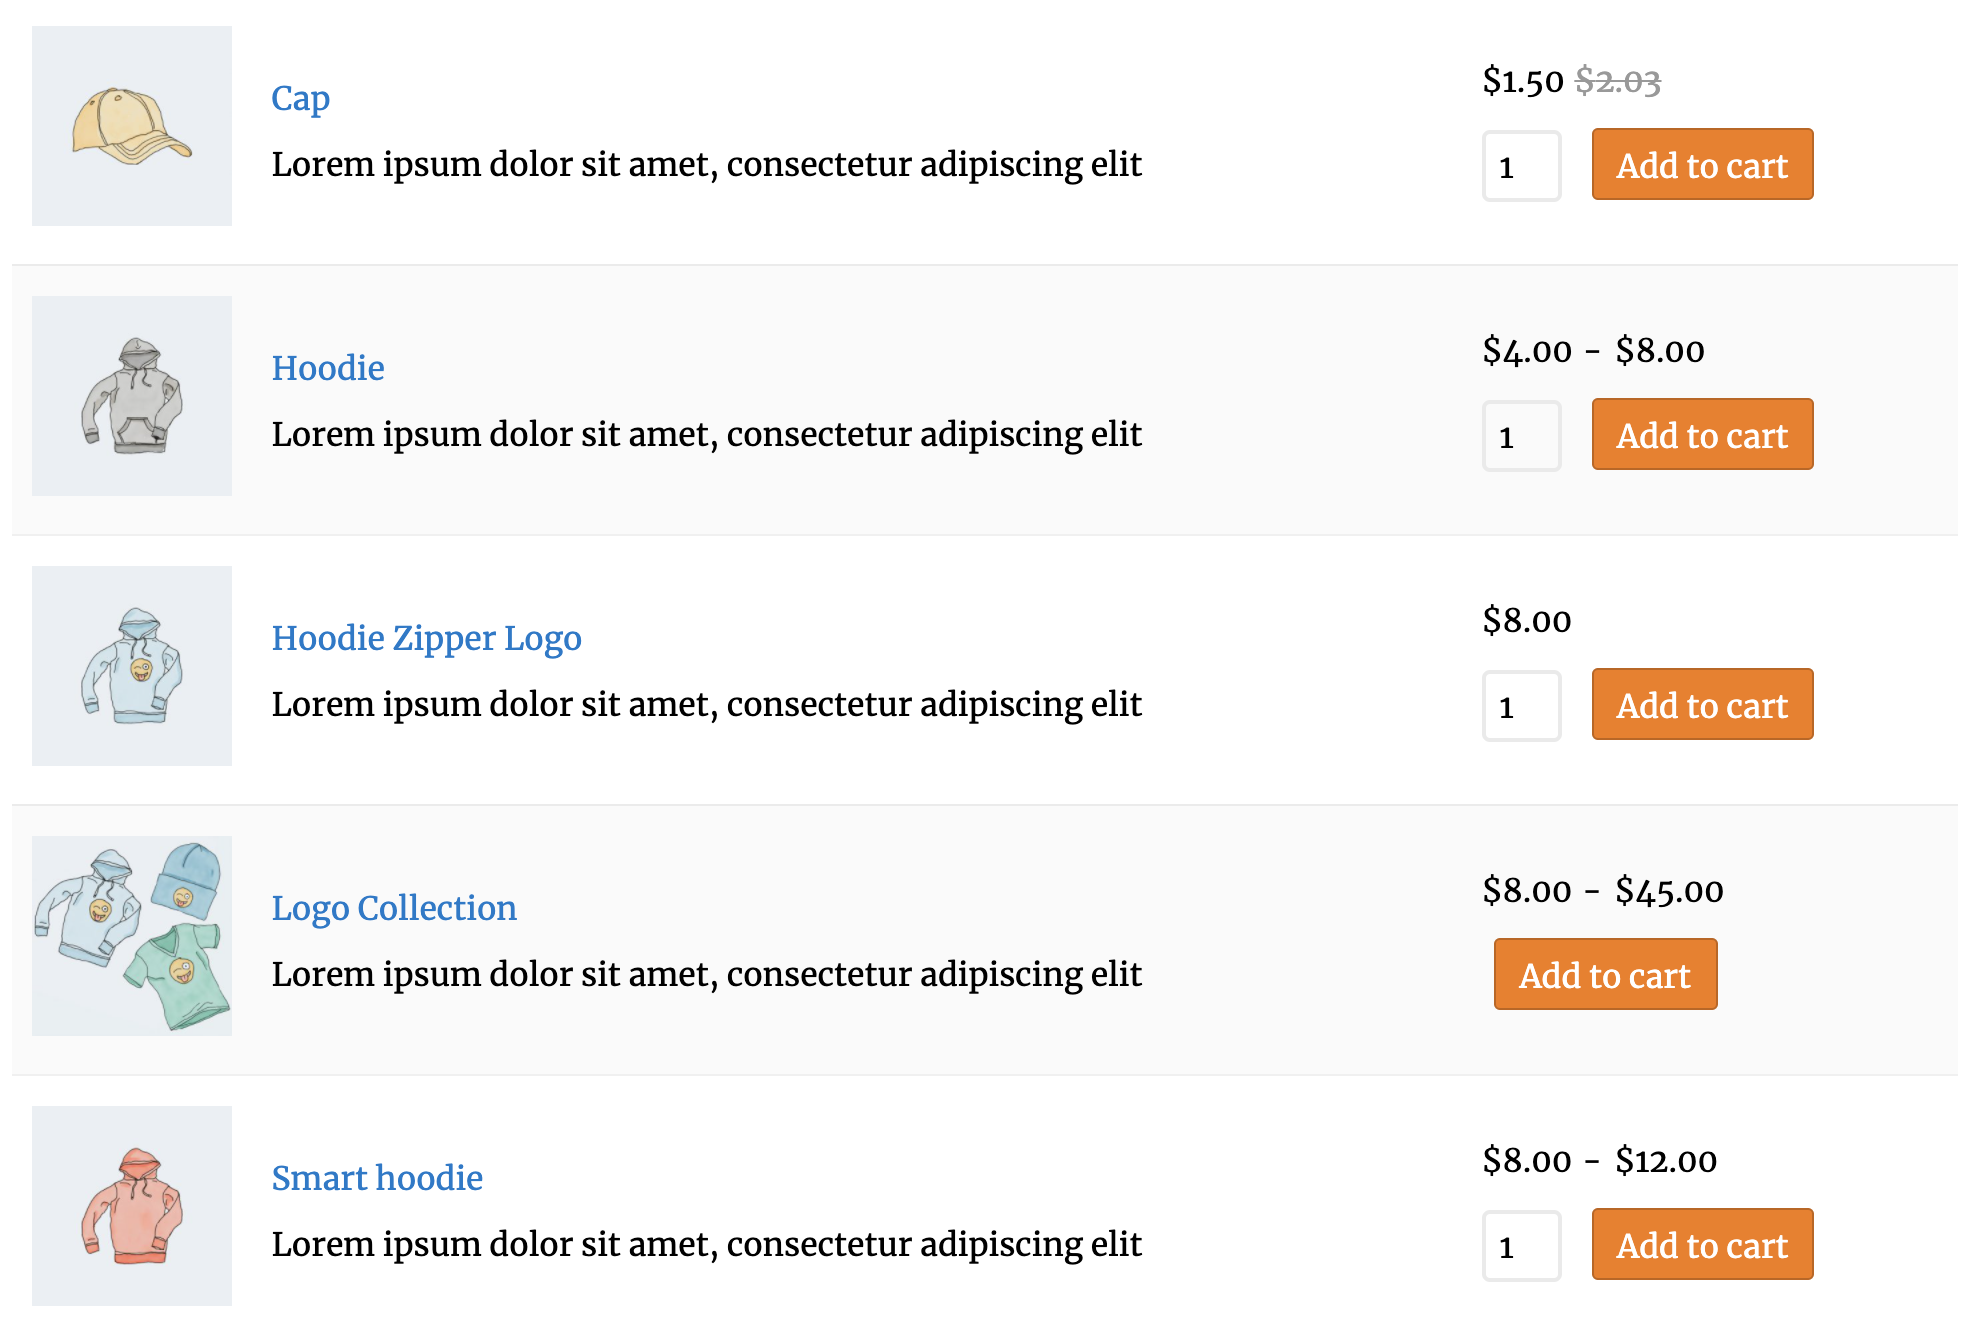This screenshot has width=1982, height=1338.
Task: Focus the Cap quantity field
Action: pos(1521,167)
